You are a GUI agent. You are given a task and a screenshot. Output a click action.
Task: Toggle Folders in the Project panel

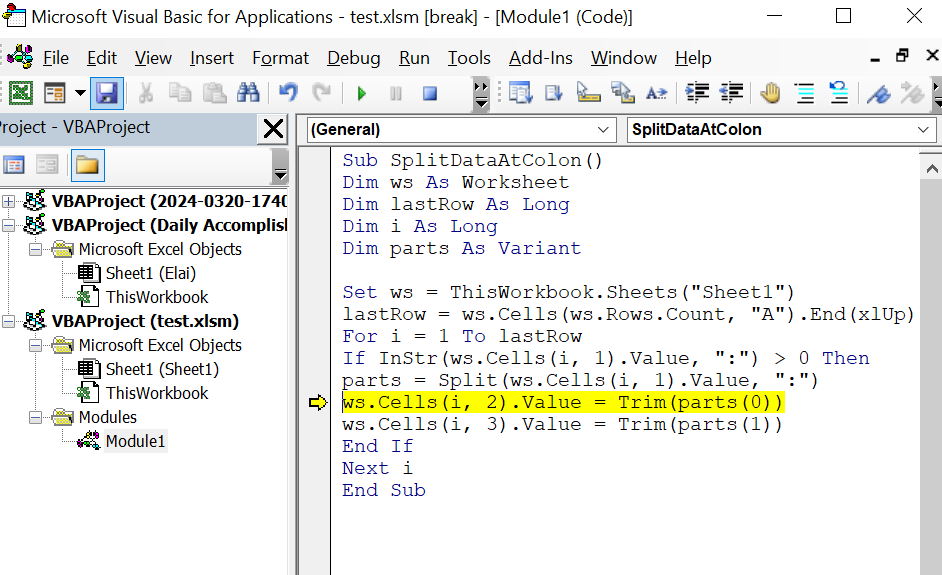coord(88,165)
